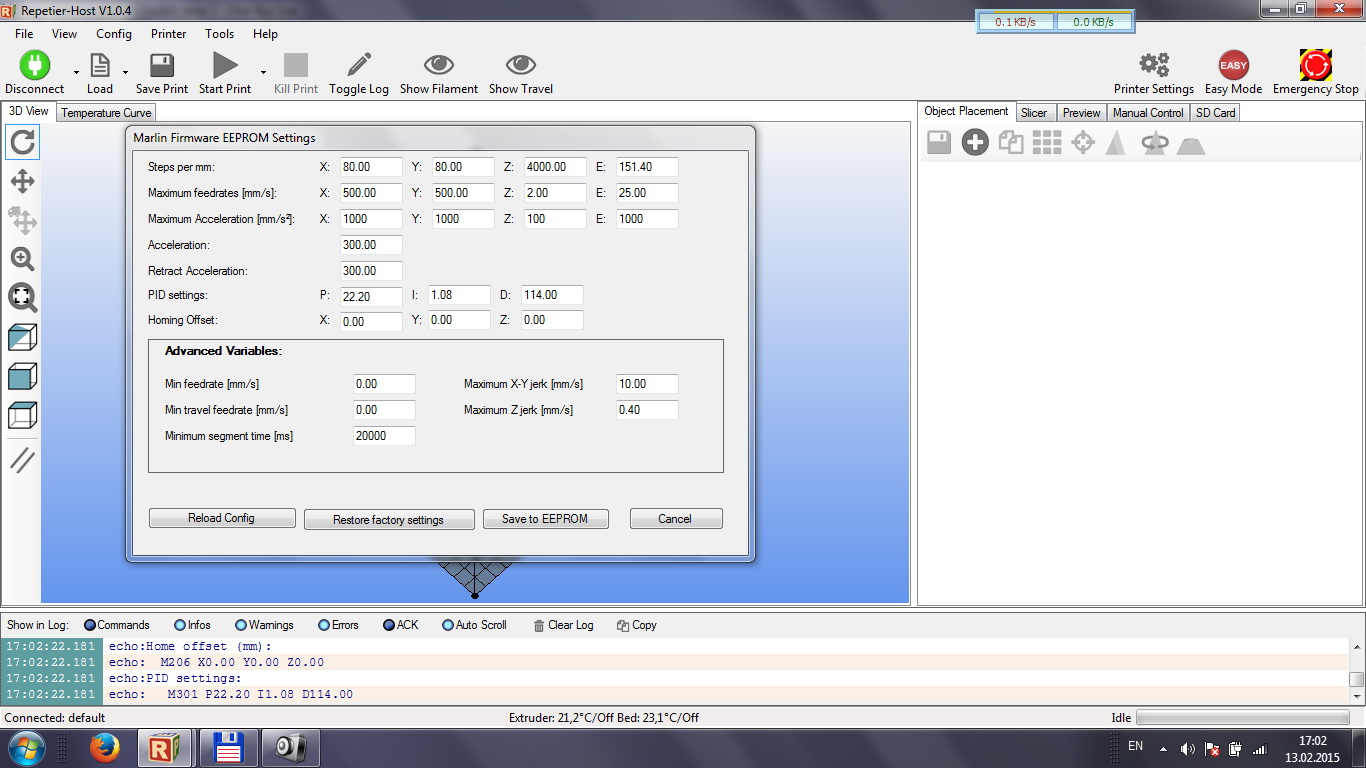The height and width of the screenshot is (768, 1366).
Task: Toggle the Errors log filter
Action: 338,625
